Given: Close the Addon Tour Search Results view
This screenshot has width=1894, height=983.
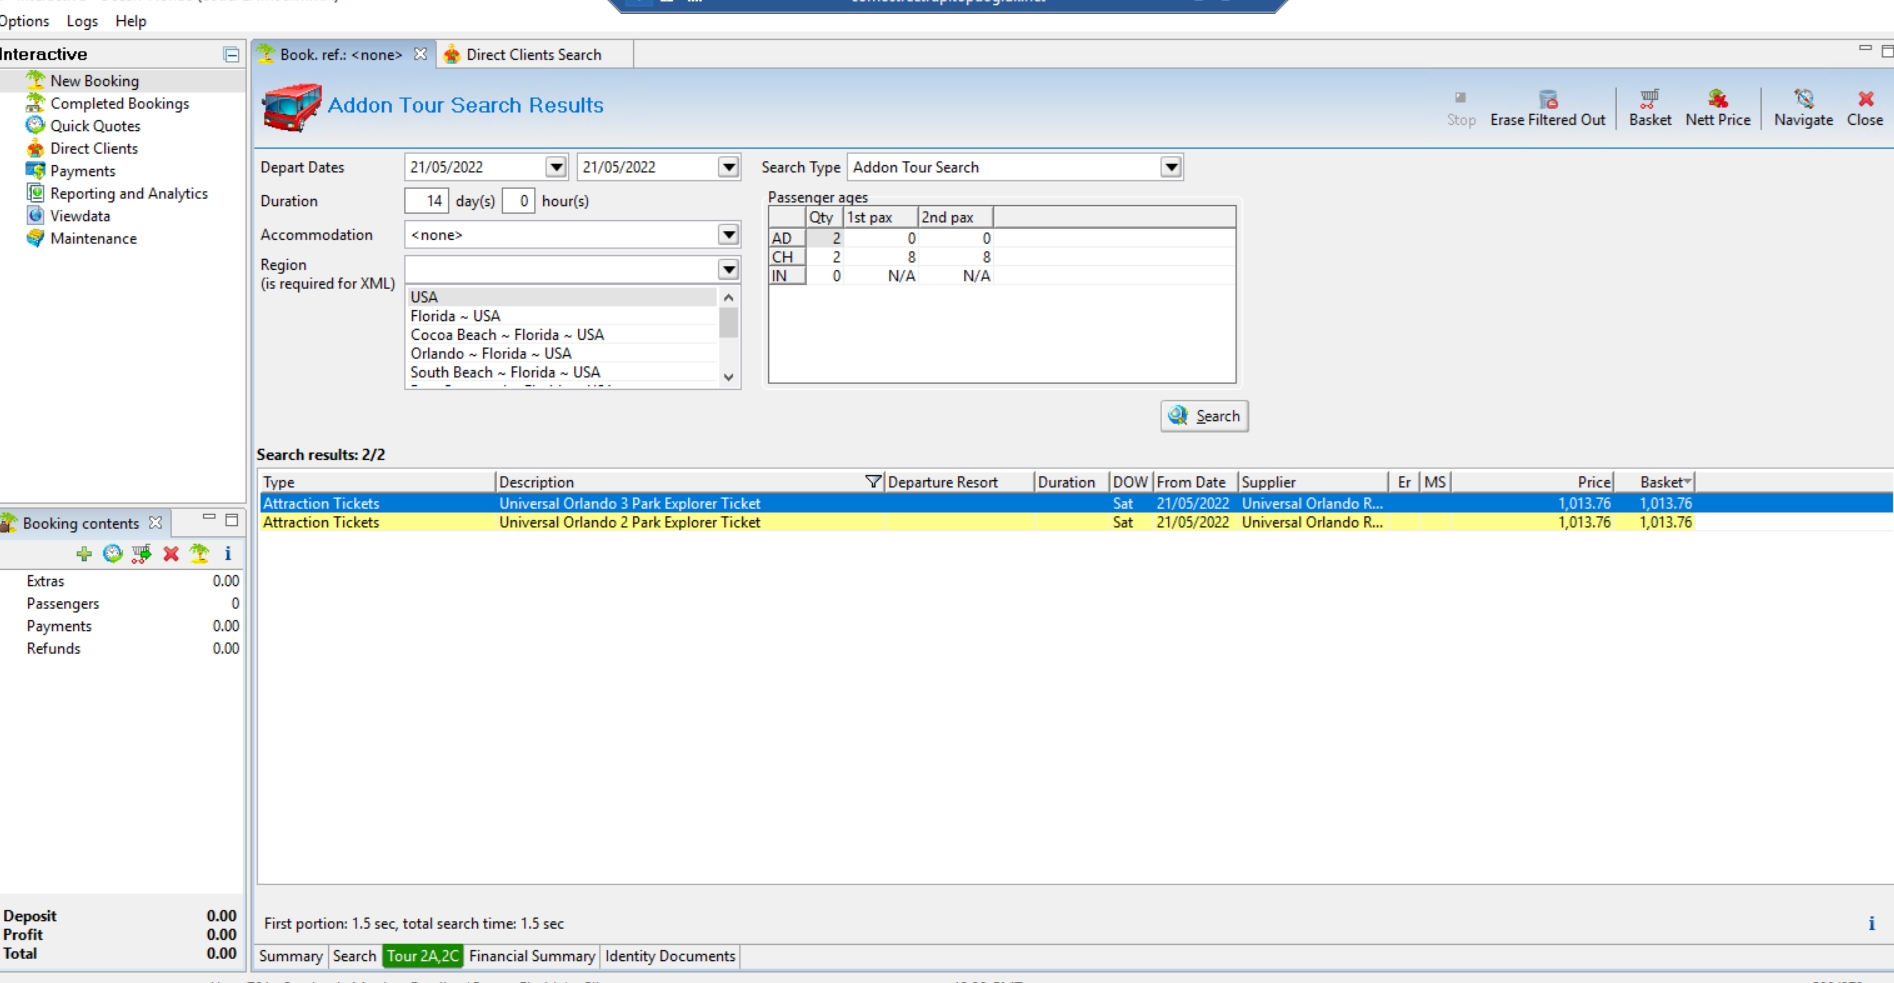Looking at the screenshot, I should (1865, 108).
